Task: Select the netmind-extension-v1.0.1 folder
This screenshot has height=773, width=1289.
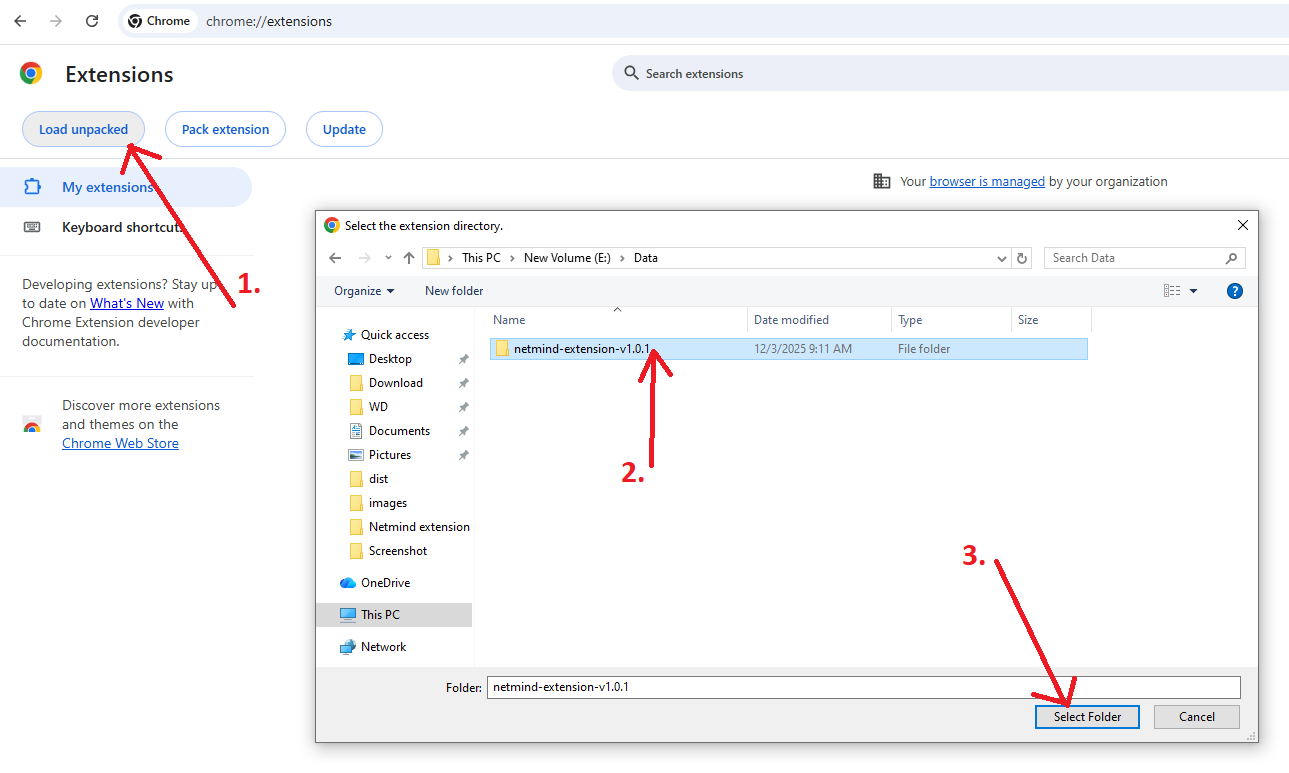Action: pyautogui.click(x=580, y=349)
